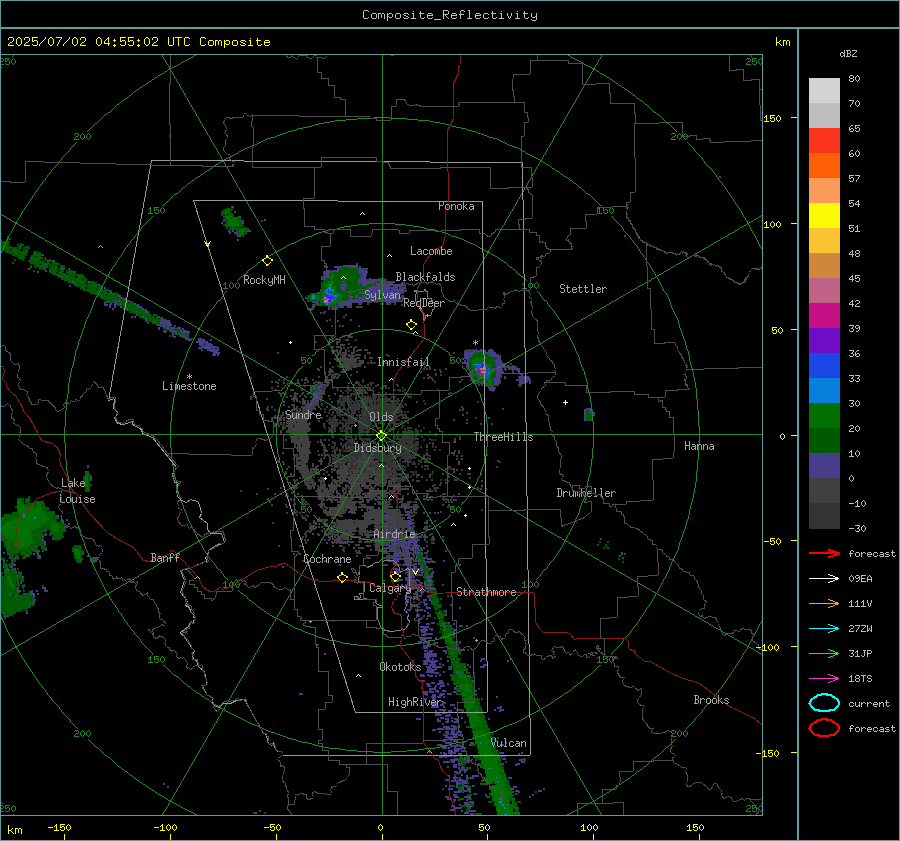This screenshot has height=841, width=900.
Task: Click the -30 dBZ scale value
Action: point(857,528)
